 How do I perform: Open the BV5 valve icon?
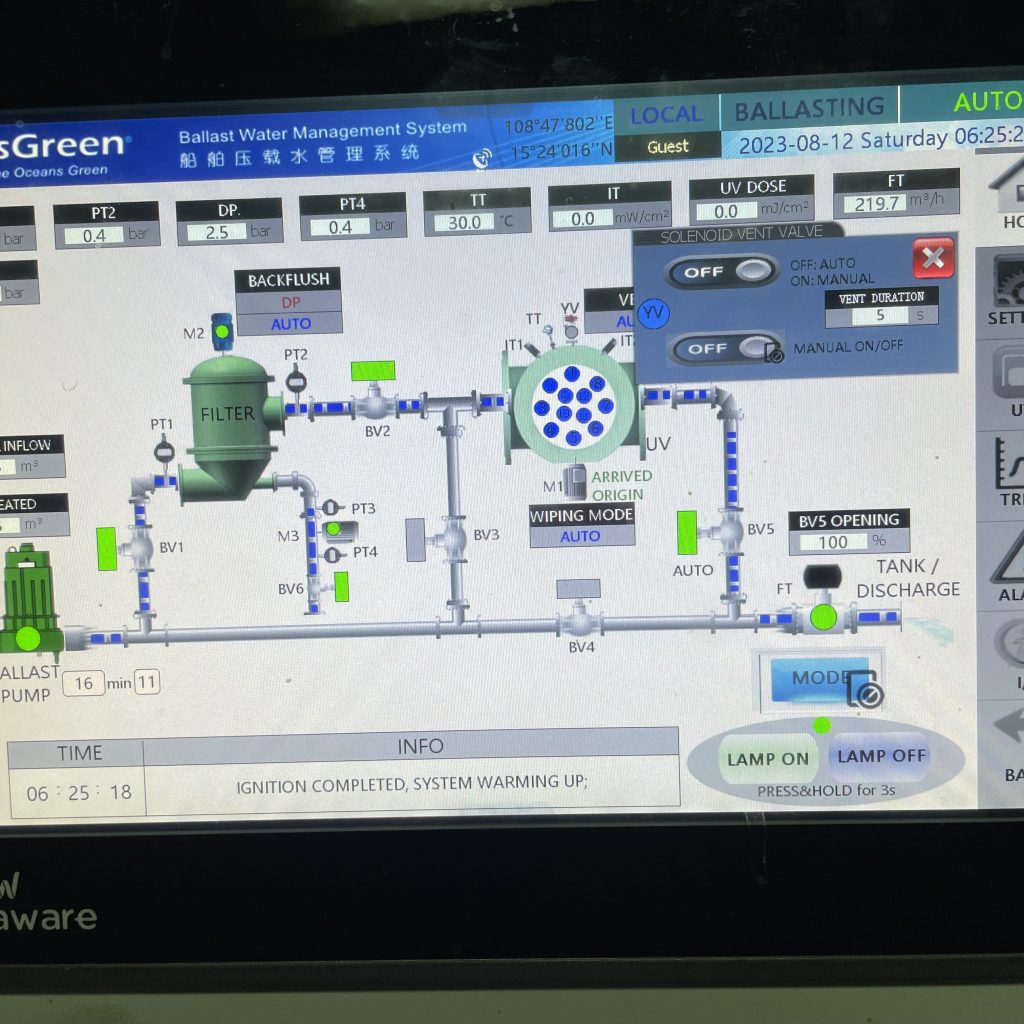tap(731, 531)
